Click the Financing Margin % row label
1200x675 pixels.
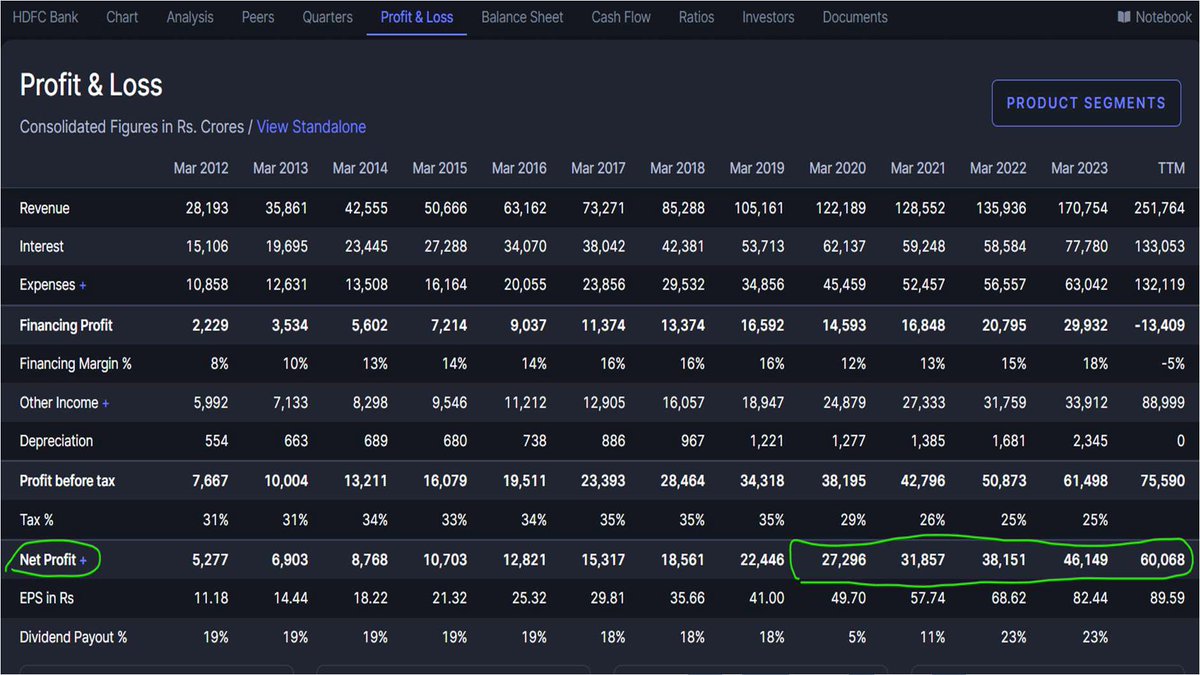tap(76, 364)
